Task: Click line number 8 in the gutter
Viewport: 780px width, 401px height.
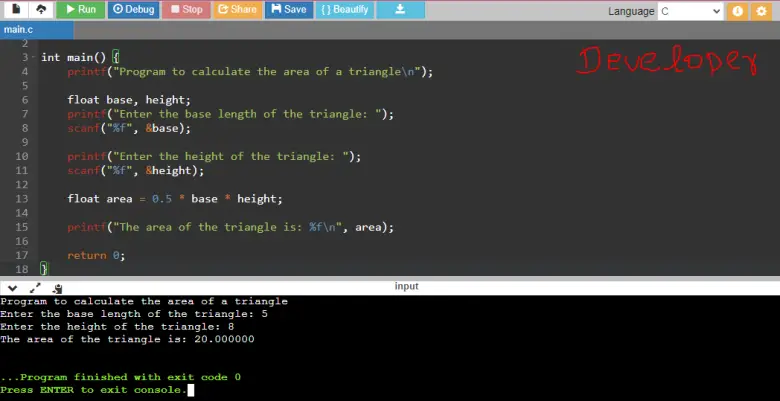Action: click(x=25, y=128)
